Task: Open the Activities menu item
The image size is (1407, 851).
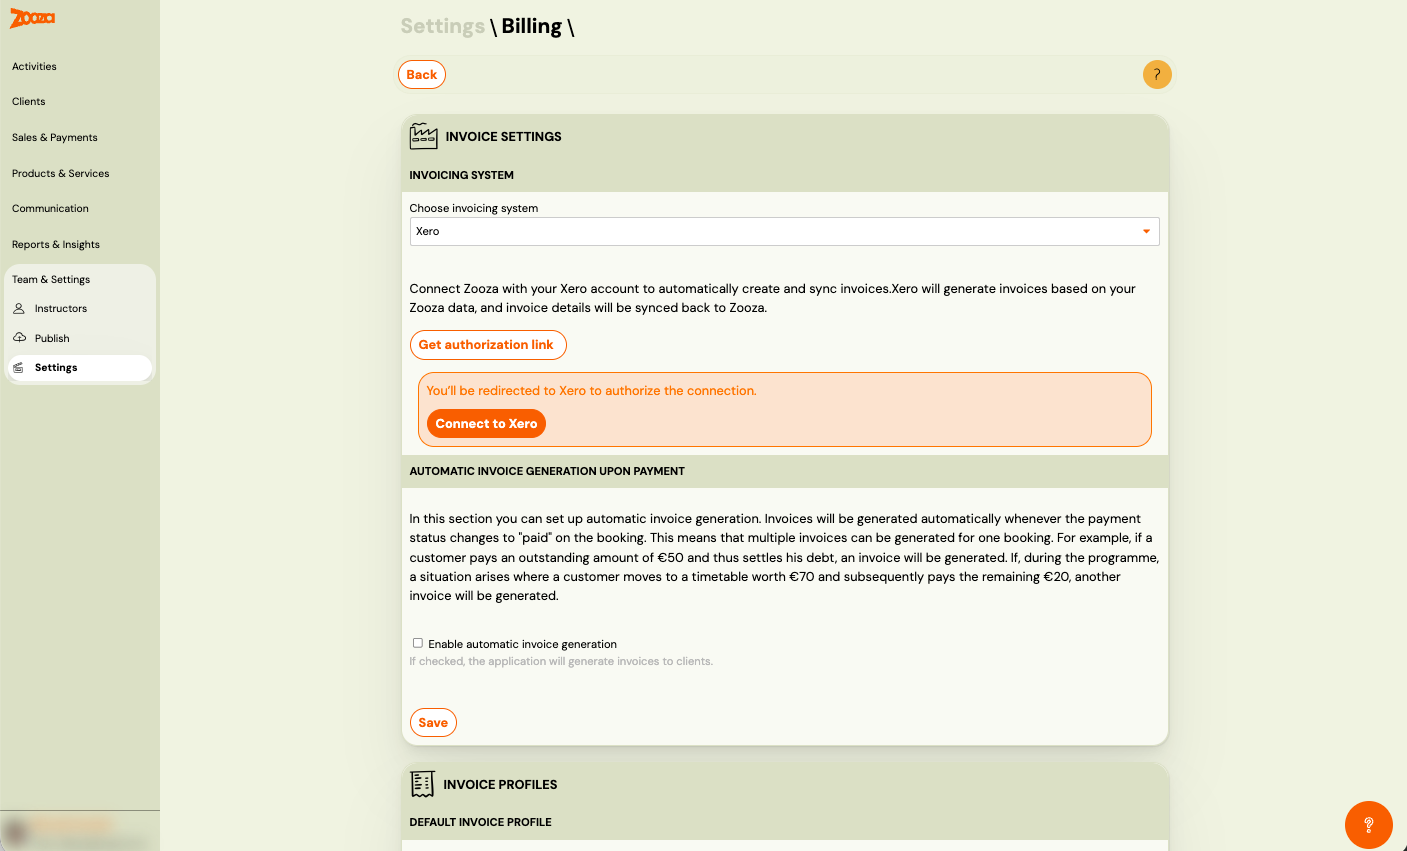Action: [34, 67]
